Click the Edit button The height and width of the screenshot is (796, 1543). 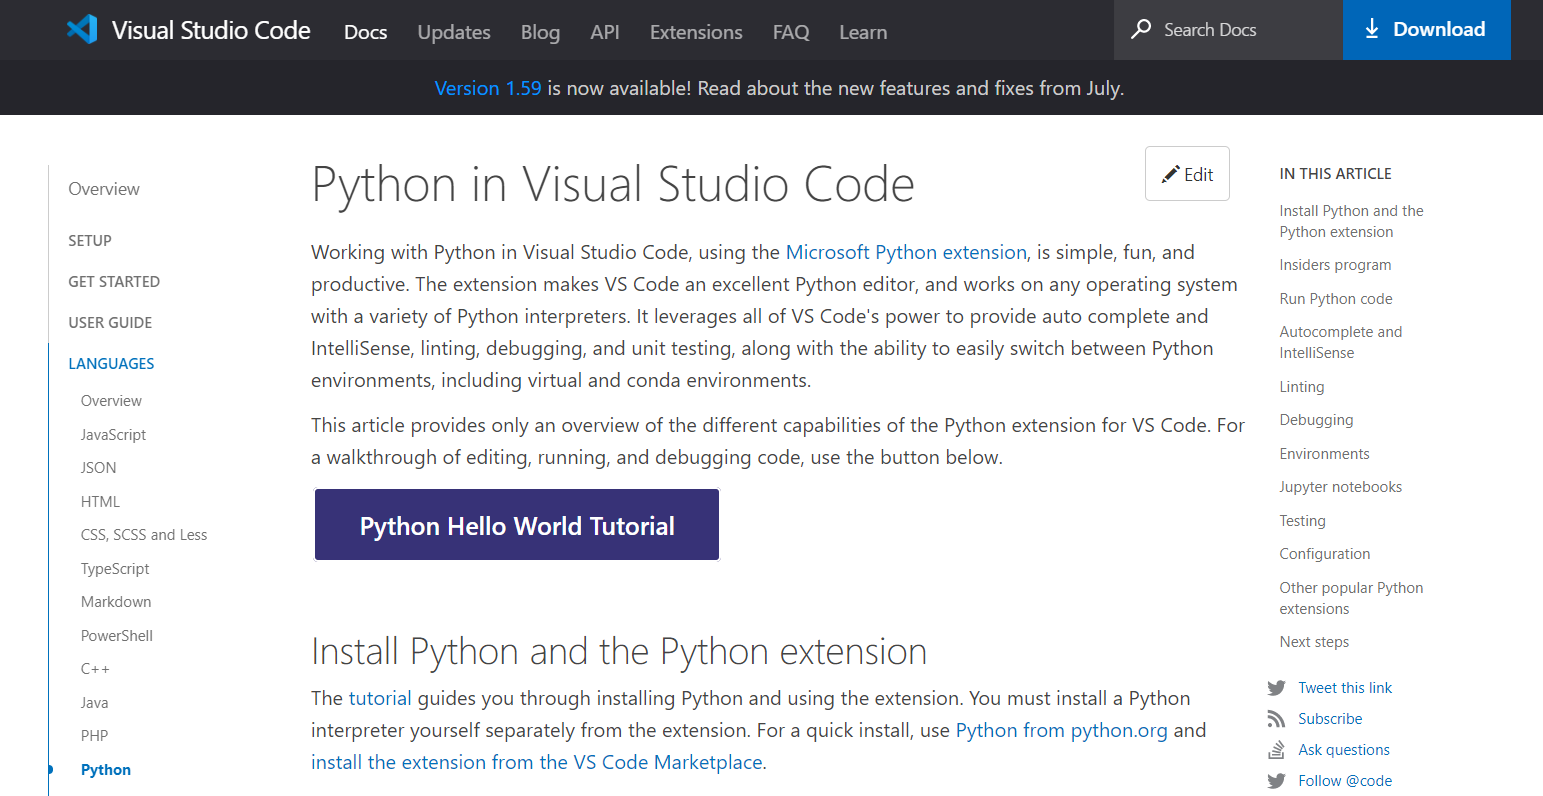pos(1187,174)
